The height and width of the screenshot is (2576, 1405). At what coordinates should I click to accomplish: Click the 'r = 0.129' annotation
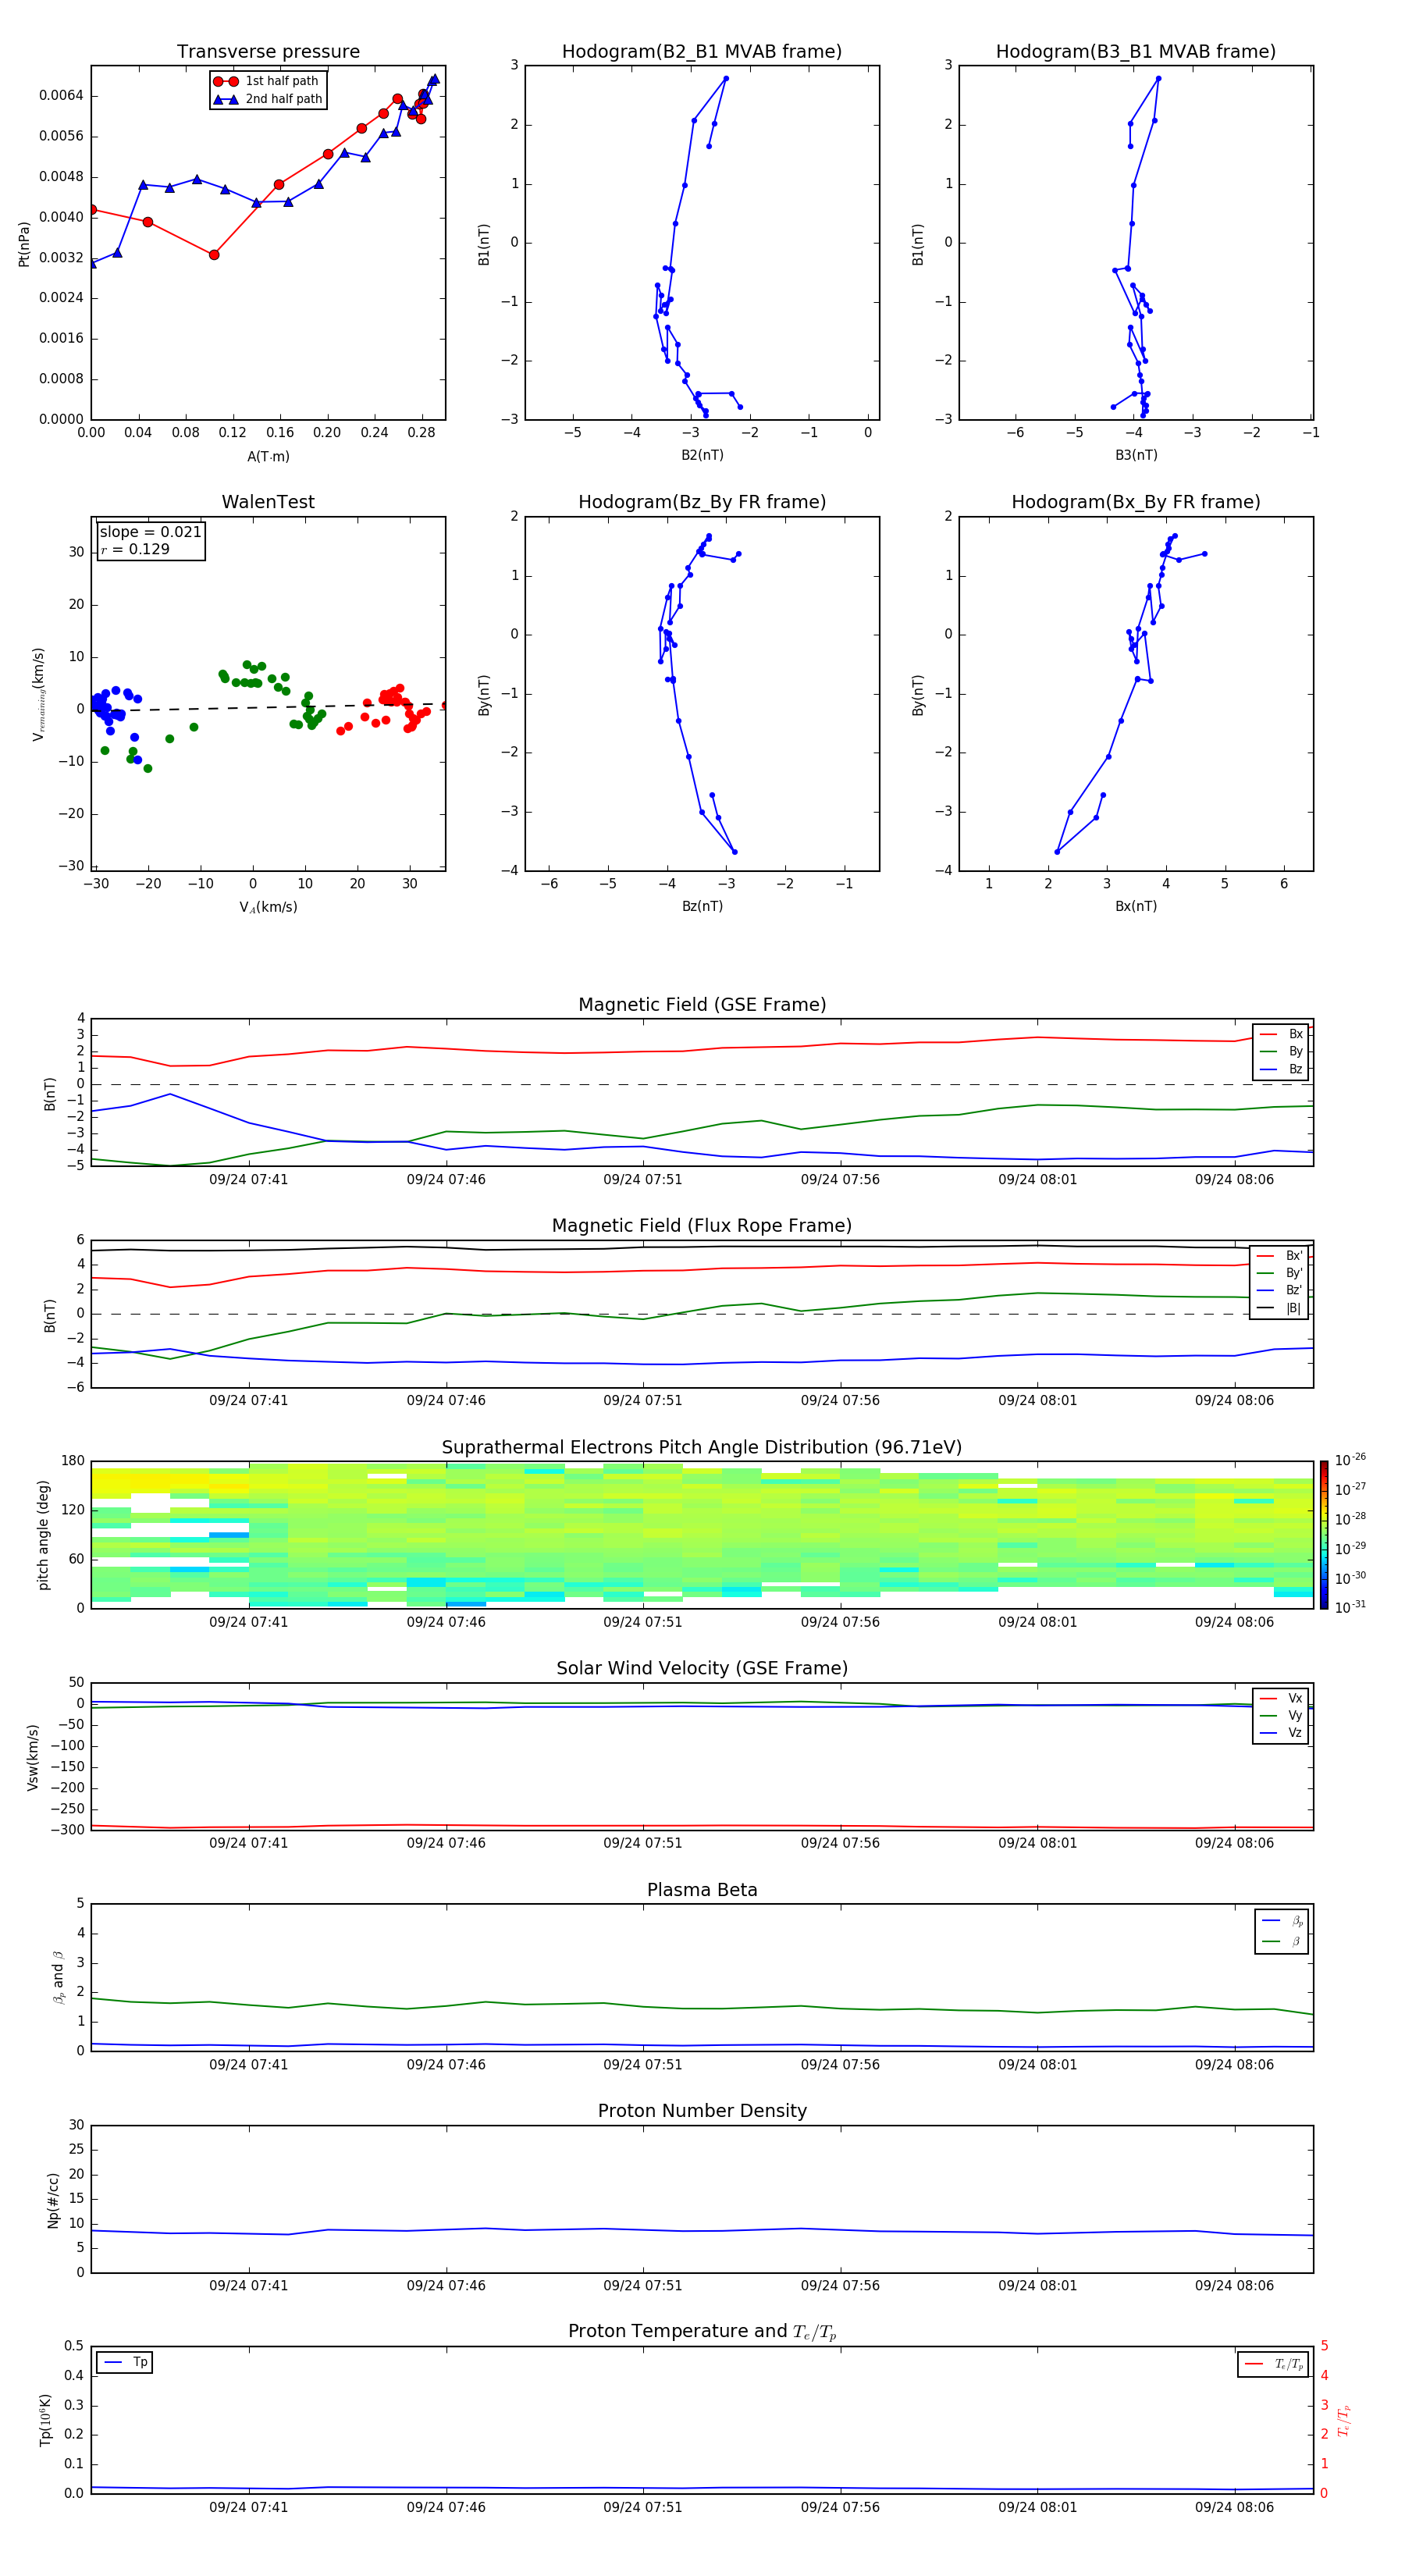[135, 549]
